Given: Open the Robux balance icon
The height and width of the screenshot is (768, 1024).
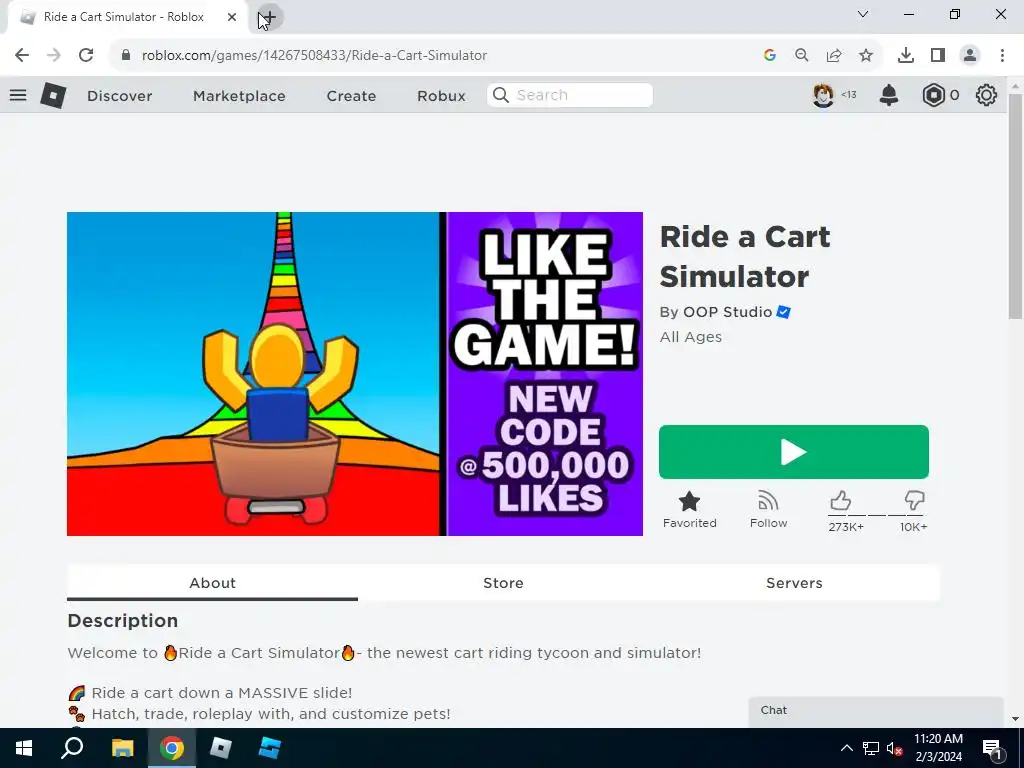Looking at the screenshot, I should (934, 95).
